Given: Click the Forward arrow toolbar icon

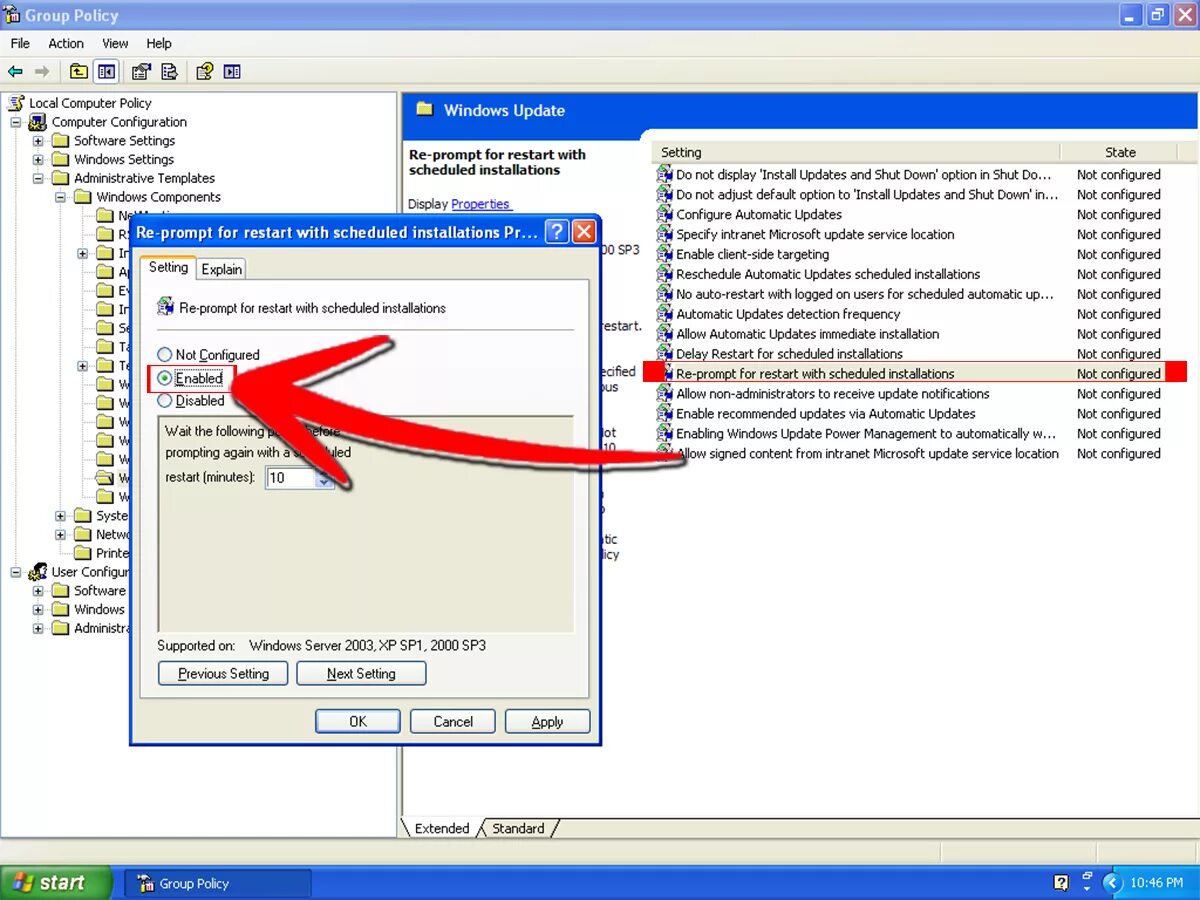Looking at the screenshot, I should [x=42, y=72].
